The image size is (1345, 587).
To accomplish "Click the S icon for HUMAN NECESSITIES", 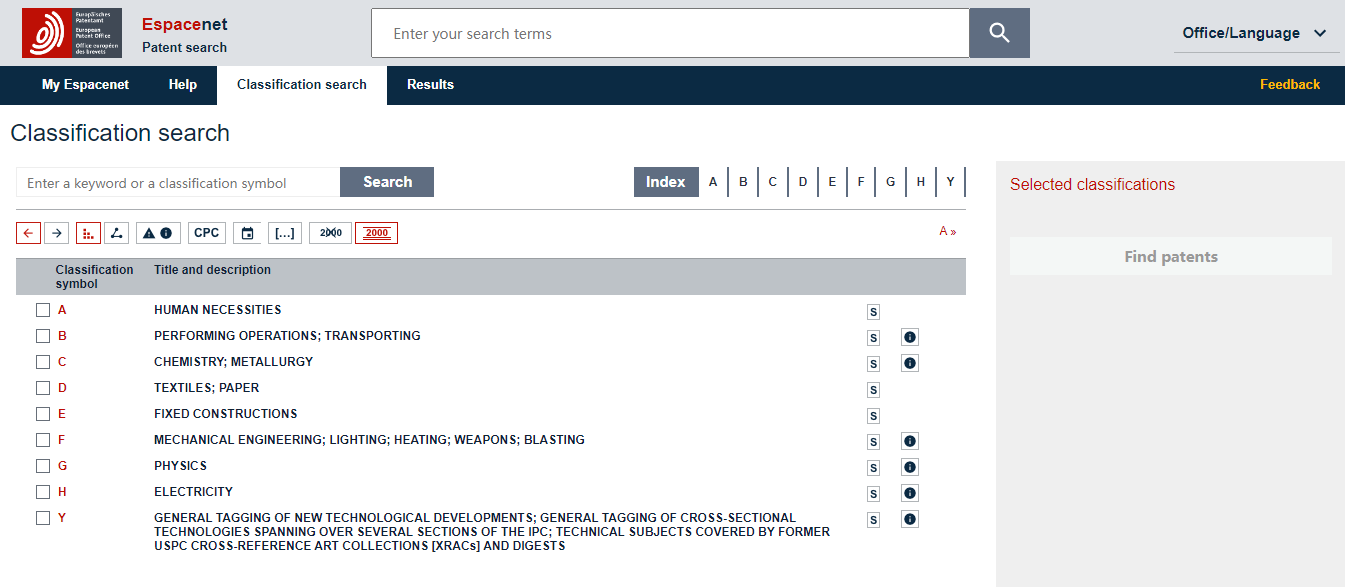I will 873,312.
